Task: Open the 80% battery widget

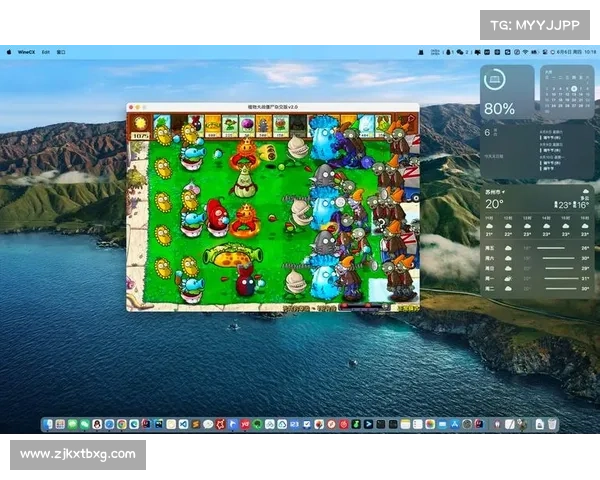Action: 507,92
